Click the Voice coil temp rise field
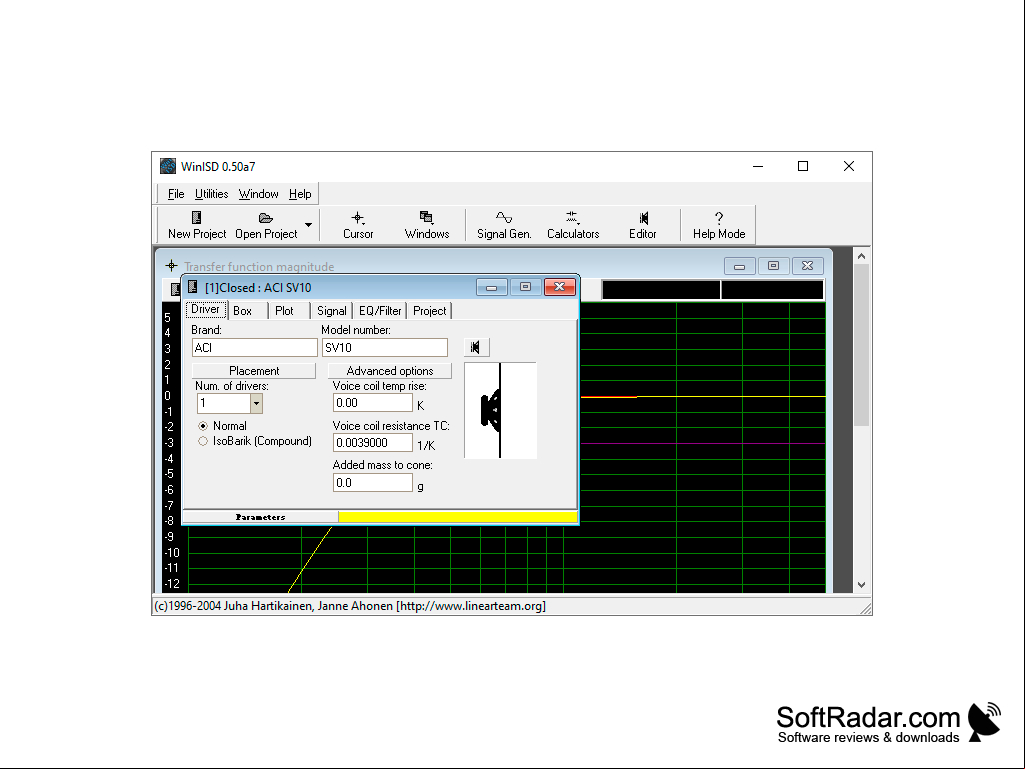1025x769 pixels. pos(373,403)
